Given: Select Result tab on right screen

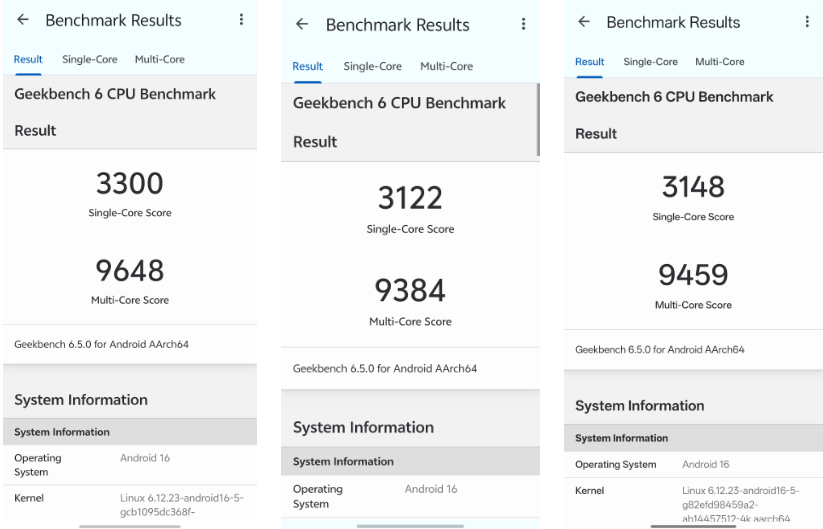Looking at the screenshot, I should click(x=590, y=62).
